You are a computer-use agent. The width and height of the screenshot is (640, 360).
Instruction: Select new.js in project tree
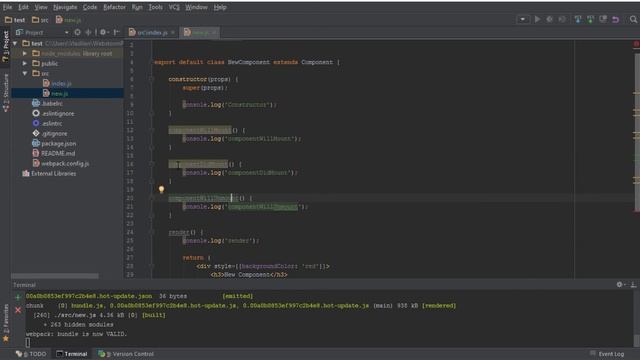(56, 93)
